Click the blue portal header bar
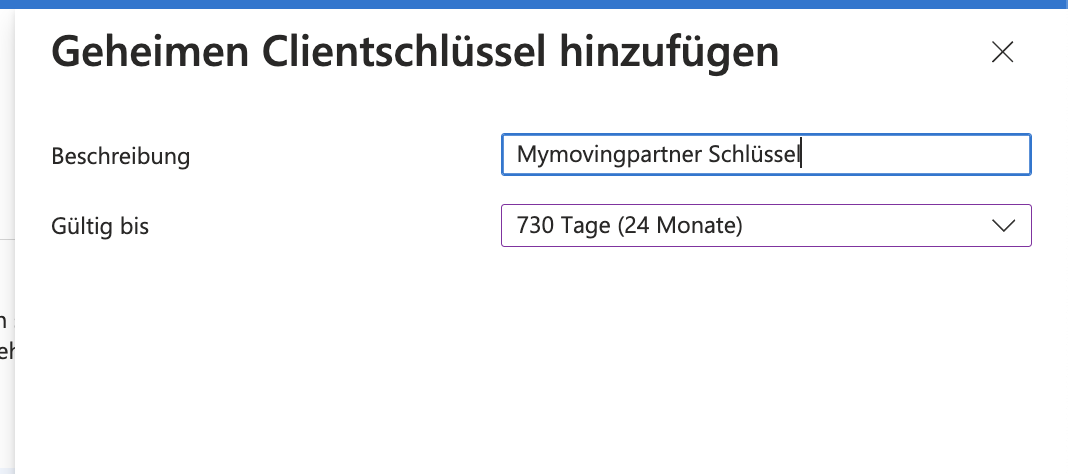Screen dimensions: 1068x474 [534, 4]
